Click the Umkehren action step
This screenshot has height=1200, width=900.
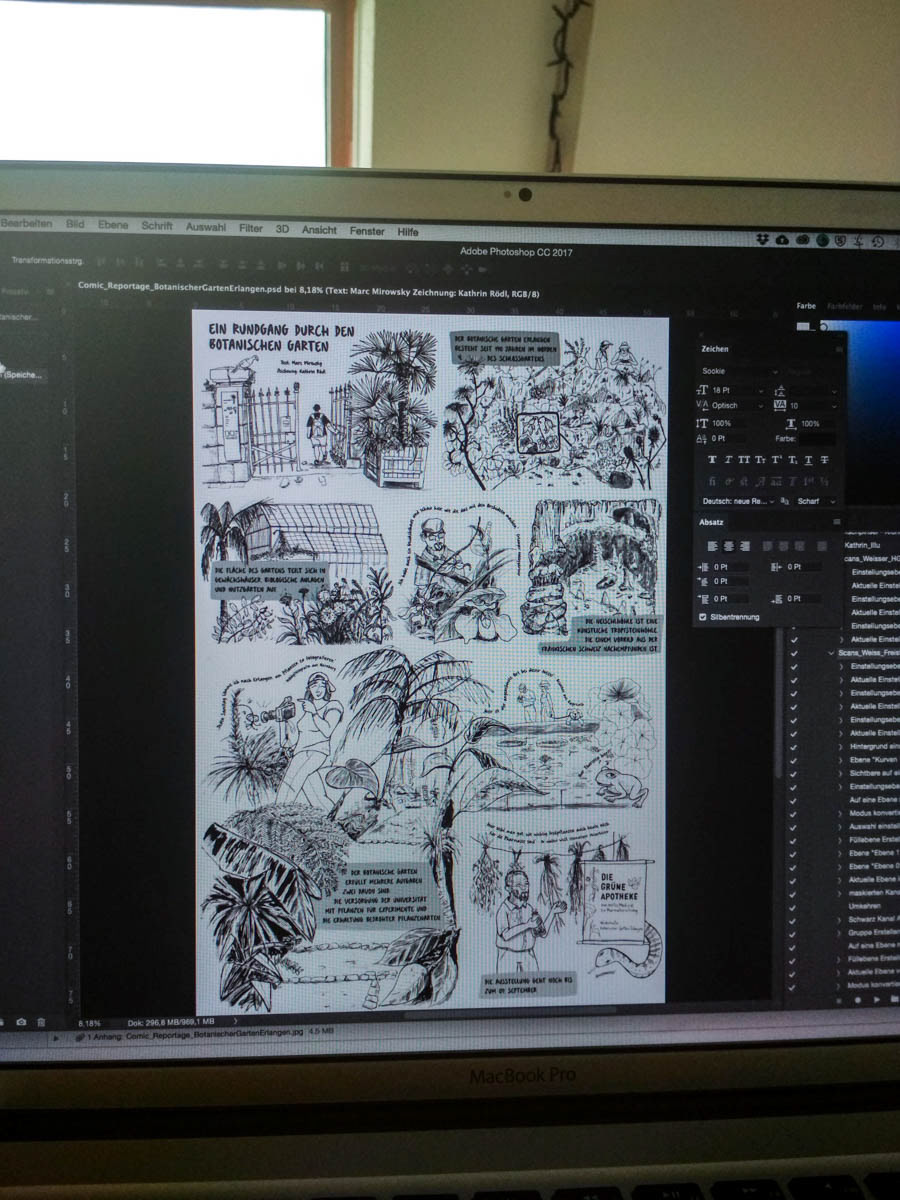pyautogui.click(x=864, y=905)
